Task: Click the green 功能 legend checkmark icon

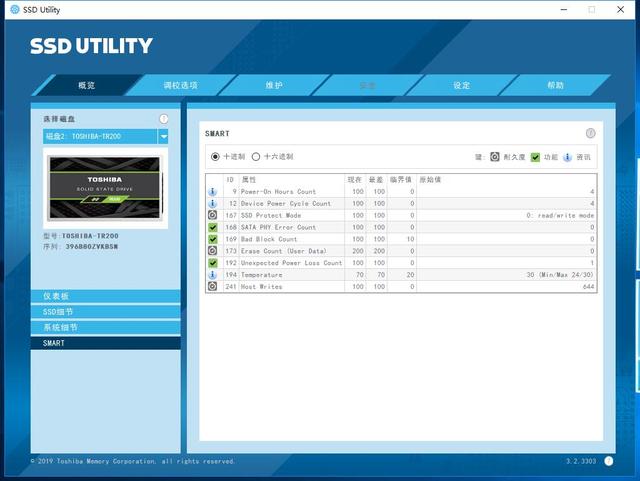Action: [x=535, y=157]
